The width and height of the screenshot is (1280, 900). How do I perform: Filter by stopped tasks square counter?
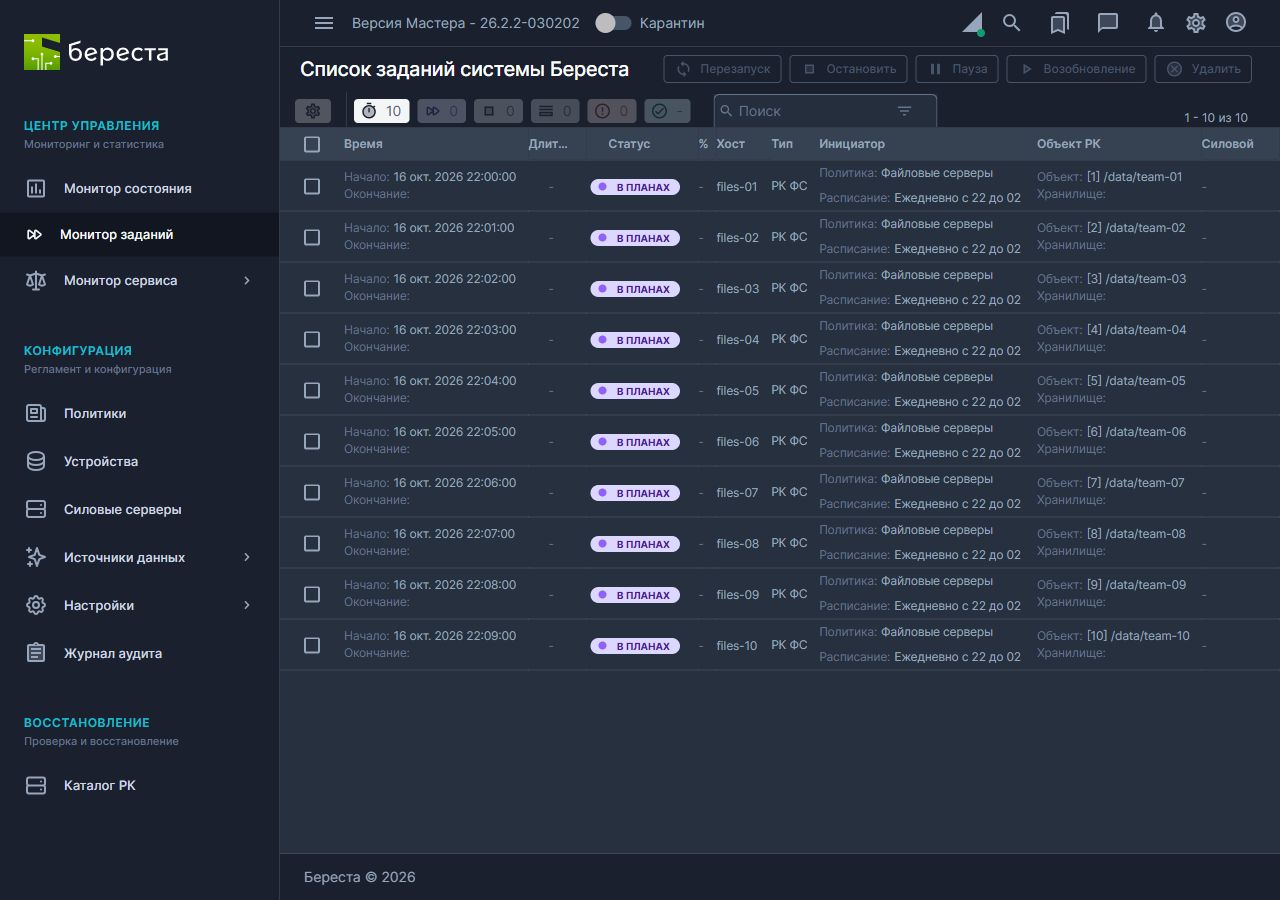click(498, 111)
